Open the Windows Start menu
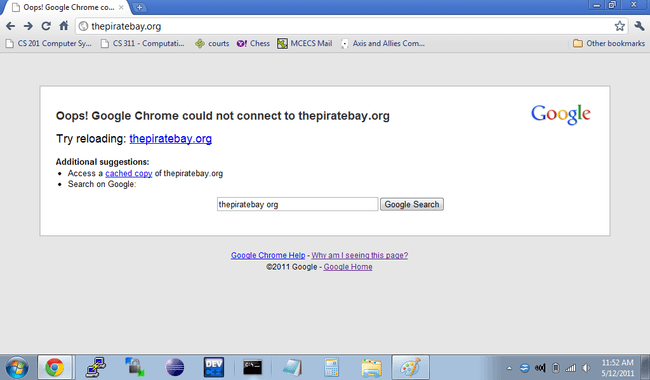This screenshot has height=380, width=650. 17,367
